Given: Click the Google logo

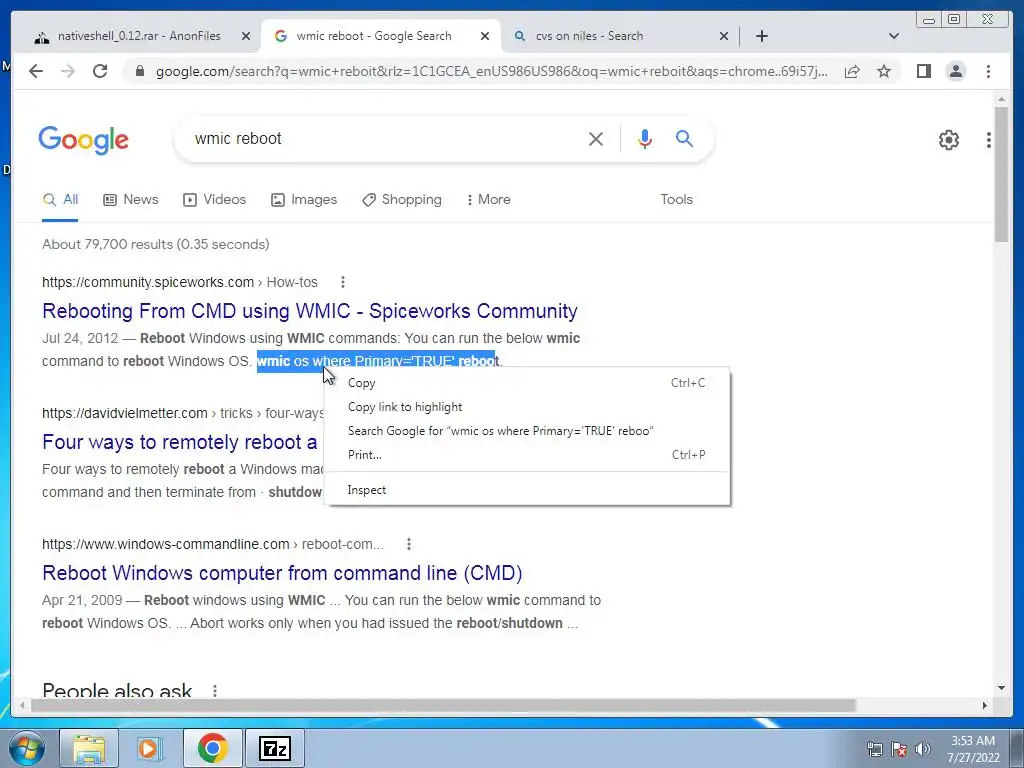Looking at the screenshot, I should [x=84, y=140].
